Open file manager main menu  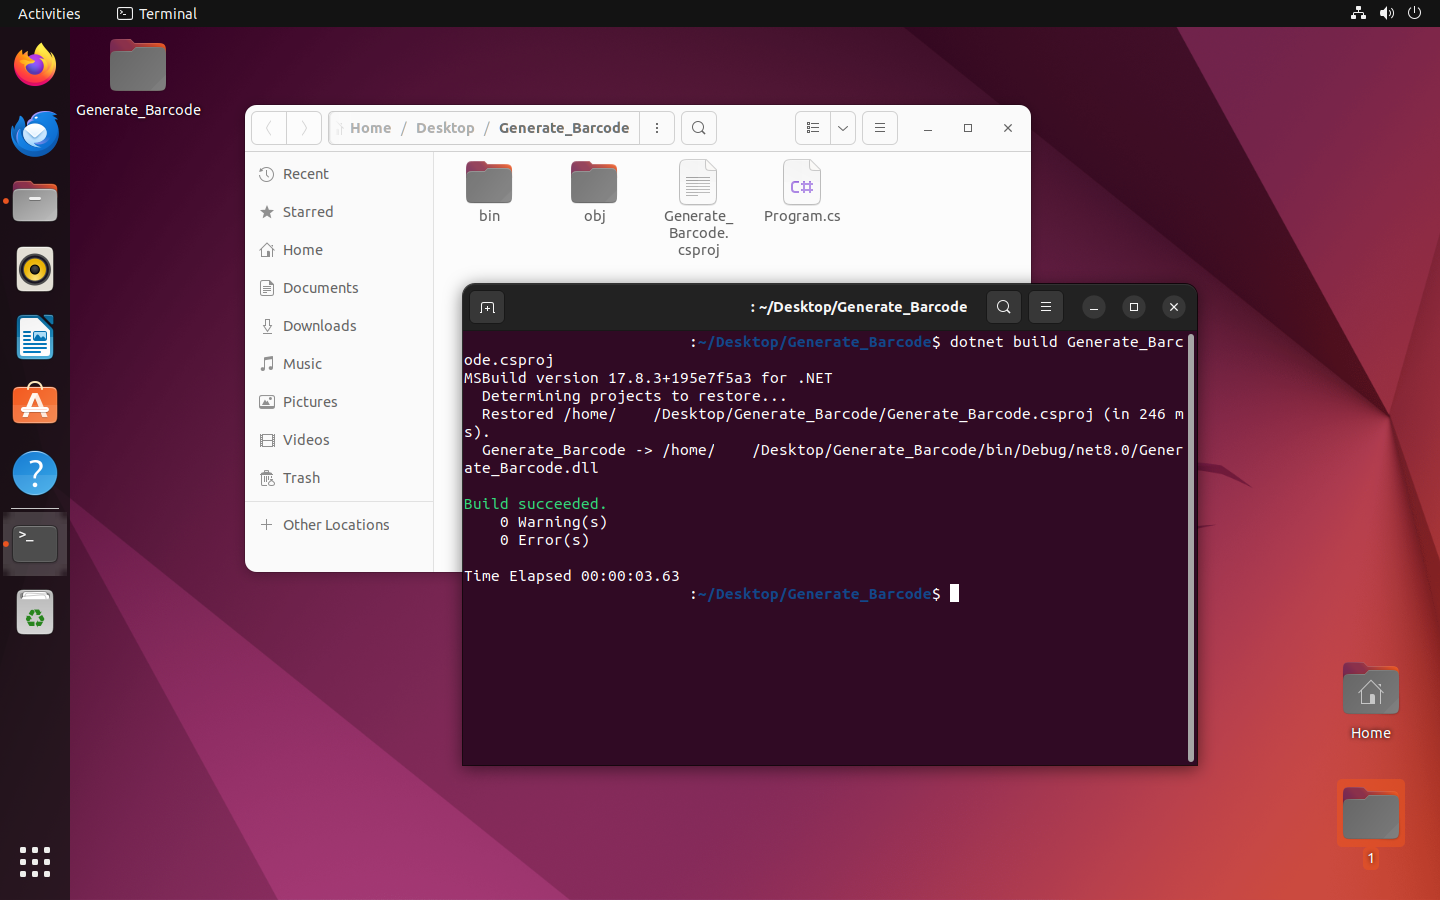pos(880,128)
